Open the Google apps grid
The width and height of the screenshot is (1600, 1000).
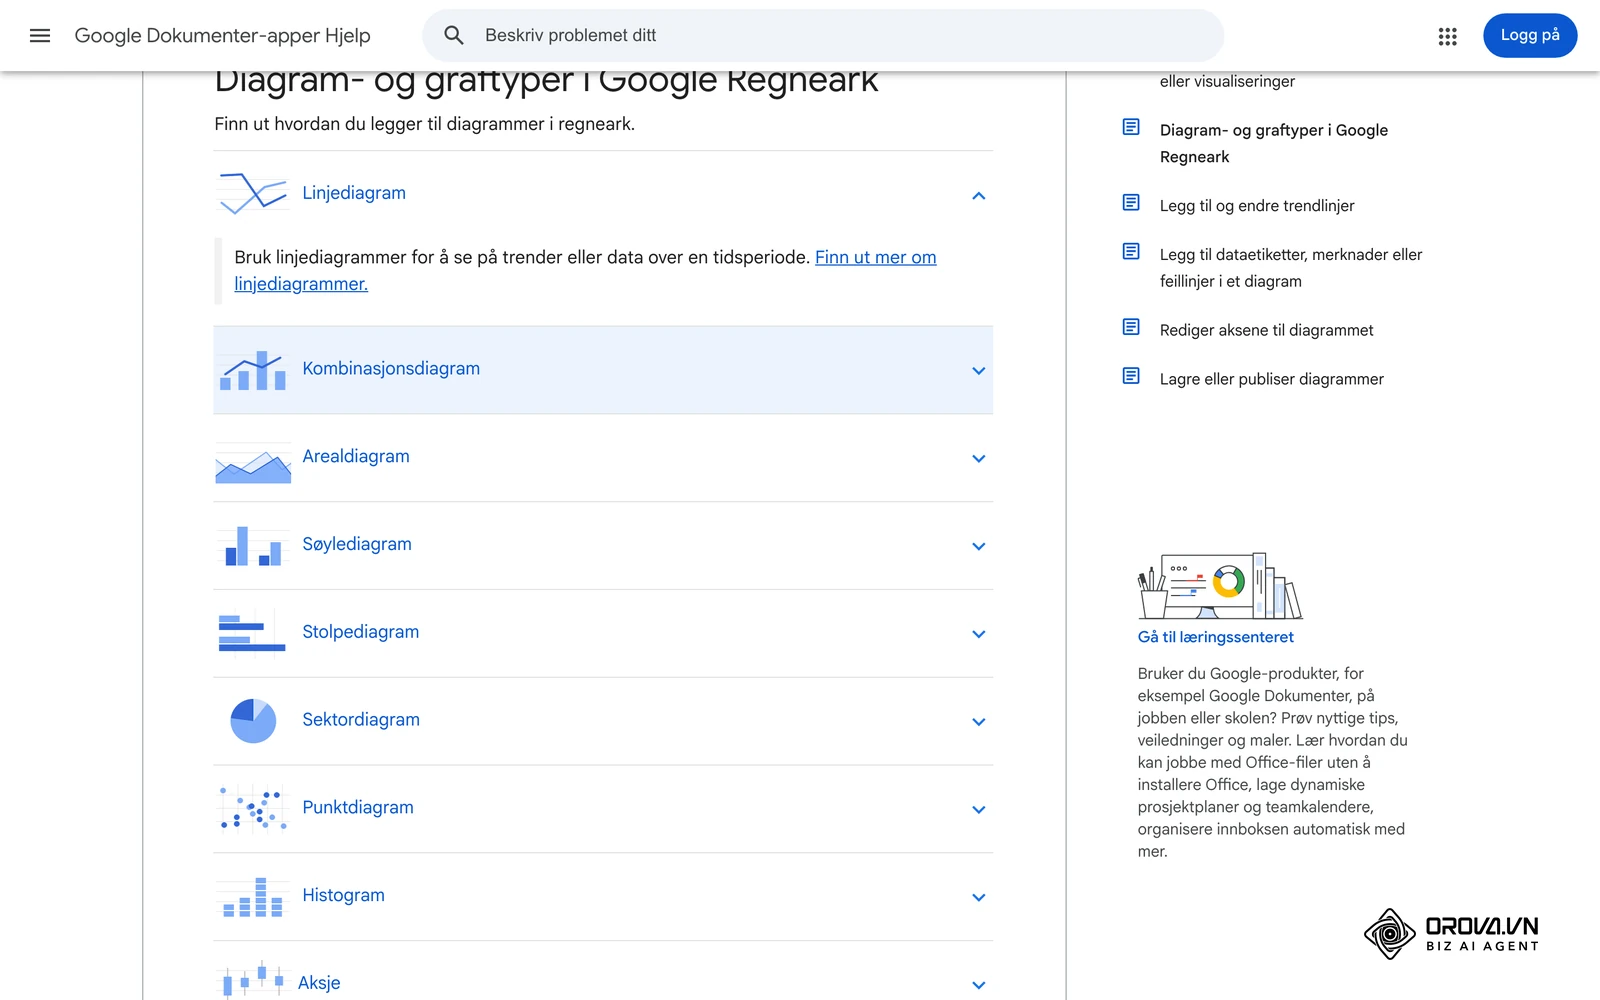click(1447, 36)
